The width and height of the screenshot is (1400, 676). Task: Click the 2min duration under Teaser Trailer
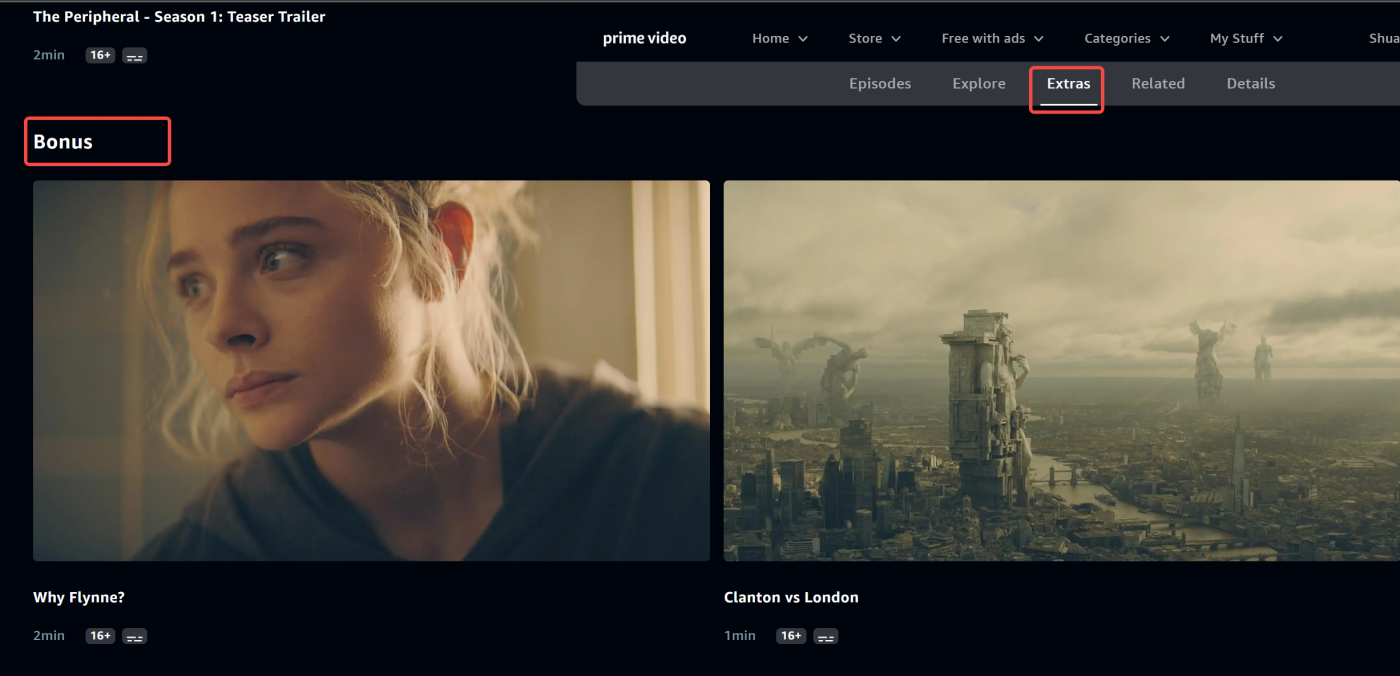[49, 55]
